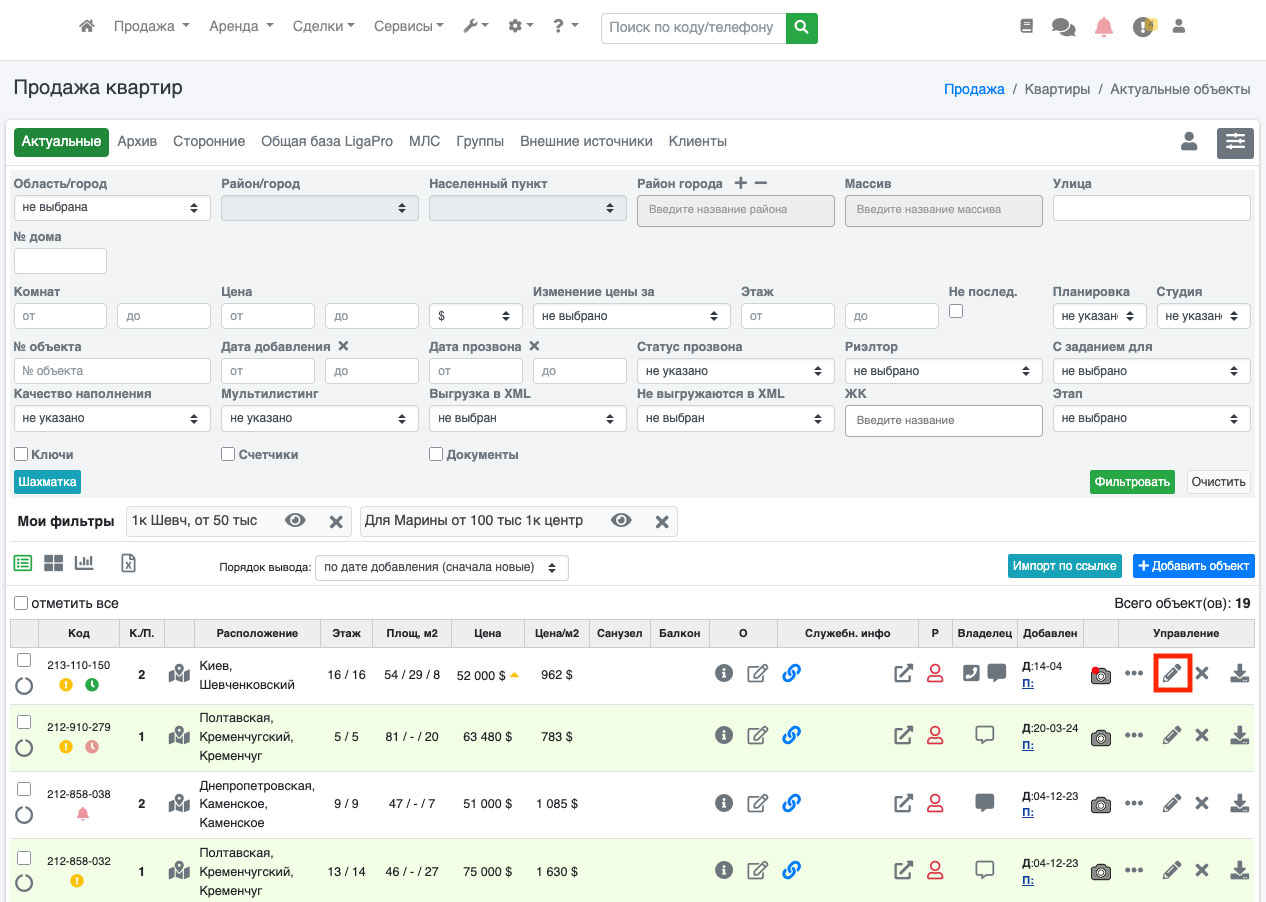Show the saved filter "1к Шевч, от 50 тыс"
The image size is (1266, 902).
point(295,521)
